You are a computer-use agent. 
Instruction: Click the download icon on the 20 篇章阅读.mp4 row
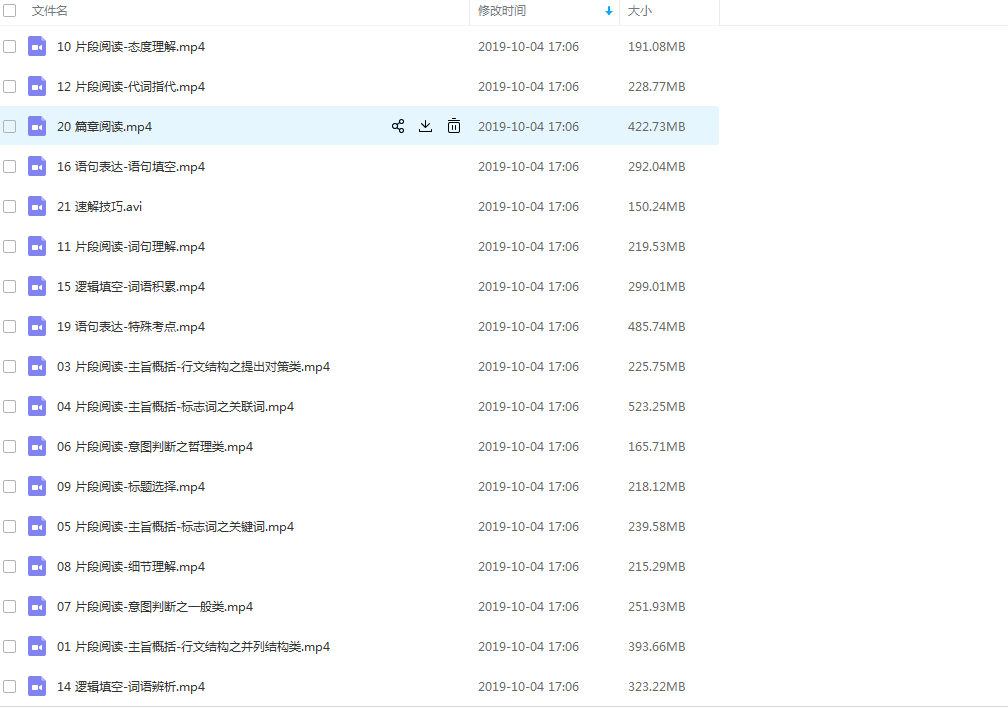point(426,126)
